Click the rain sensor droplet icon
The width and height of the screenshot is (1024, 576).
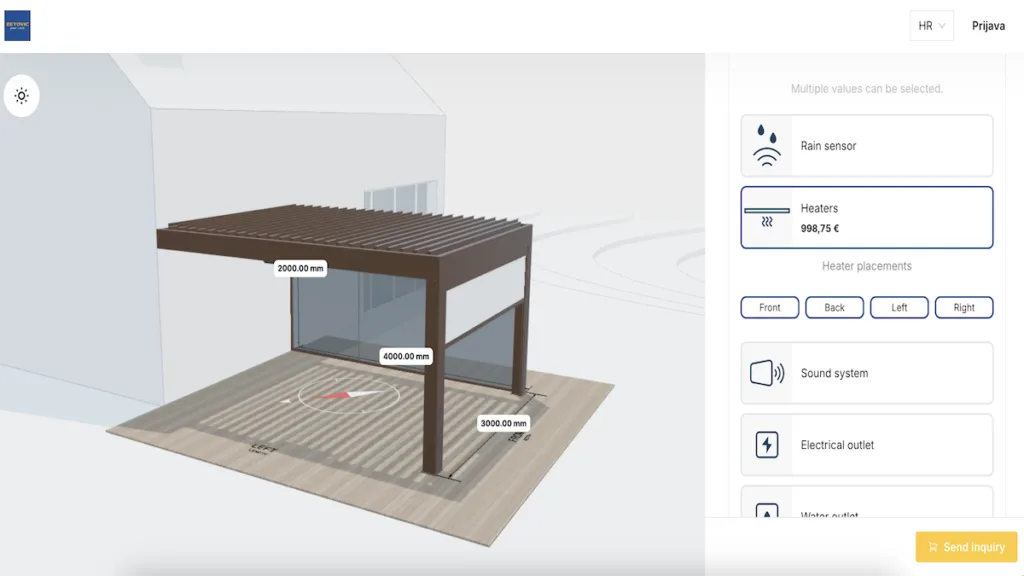[767, 146]
